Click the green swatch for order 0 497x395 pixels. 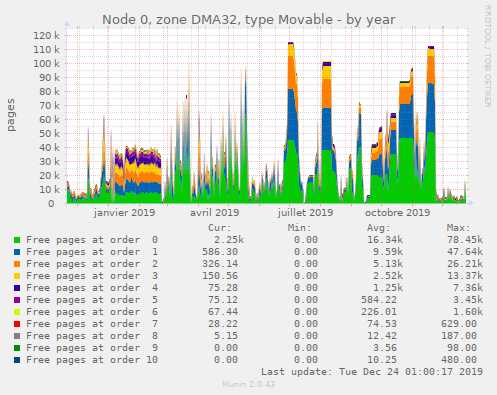(x=17, y=240)
